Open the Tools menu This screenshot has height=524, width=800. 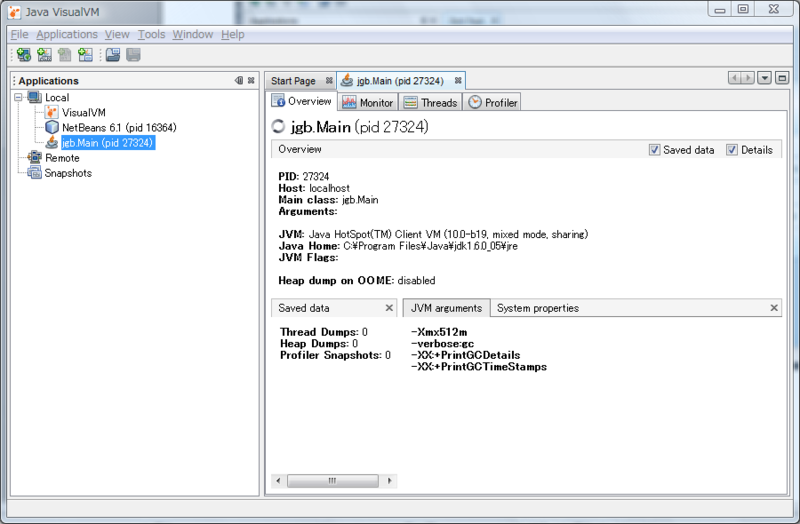pyautogui.click(x=152, y=34)
